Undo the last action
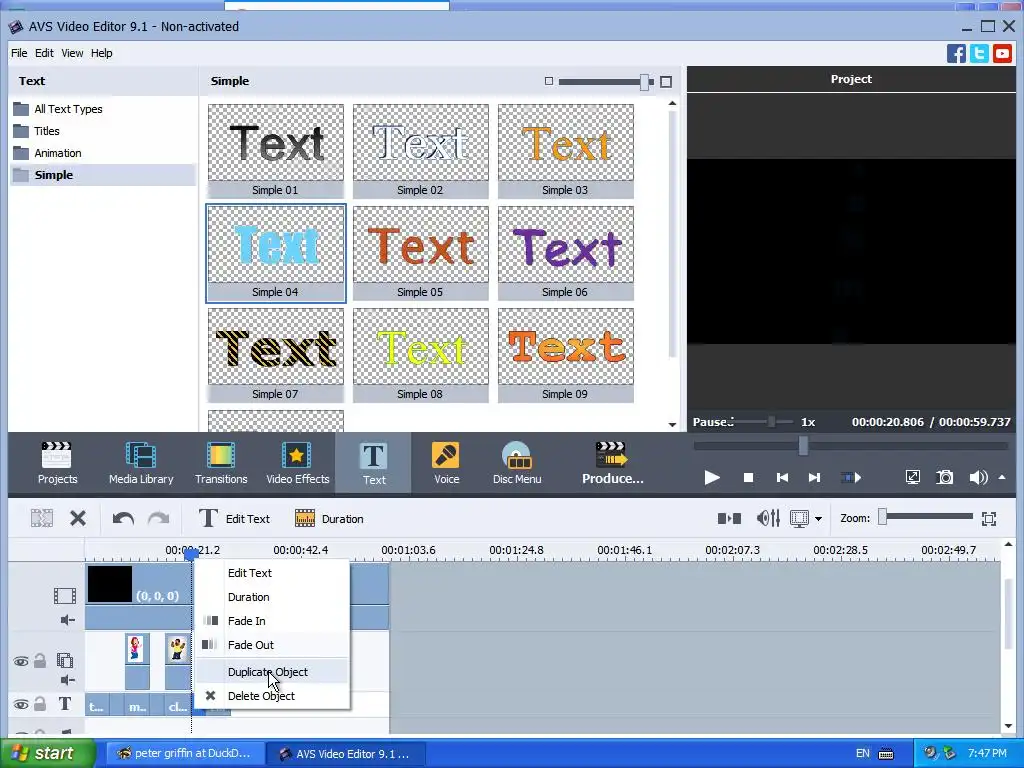The height and width of the screenshot is (768, 1024). (x=123, y=519)
